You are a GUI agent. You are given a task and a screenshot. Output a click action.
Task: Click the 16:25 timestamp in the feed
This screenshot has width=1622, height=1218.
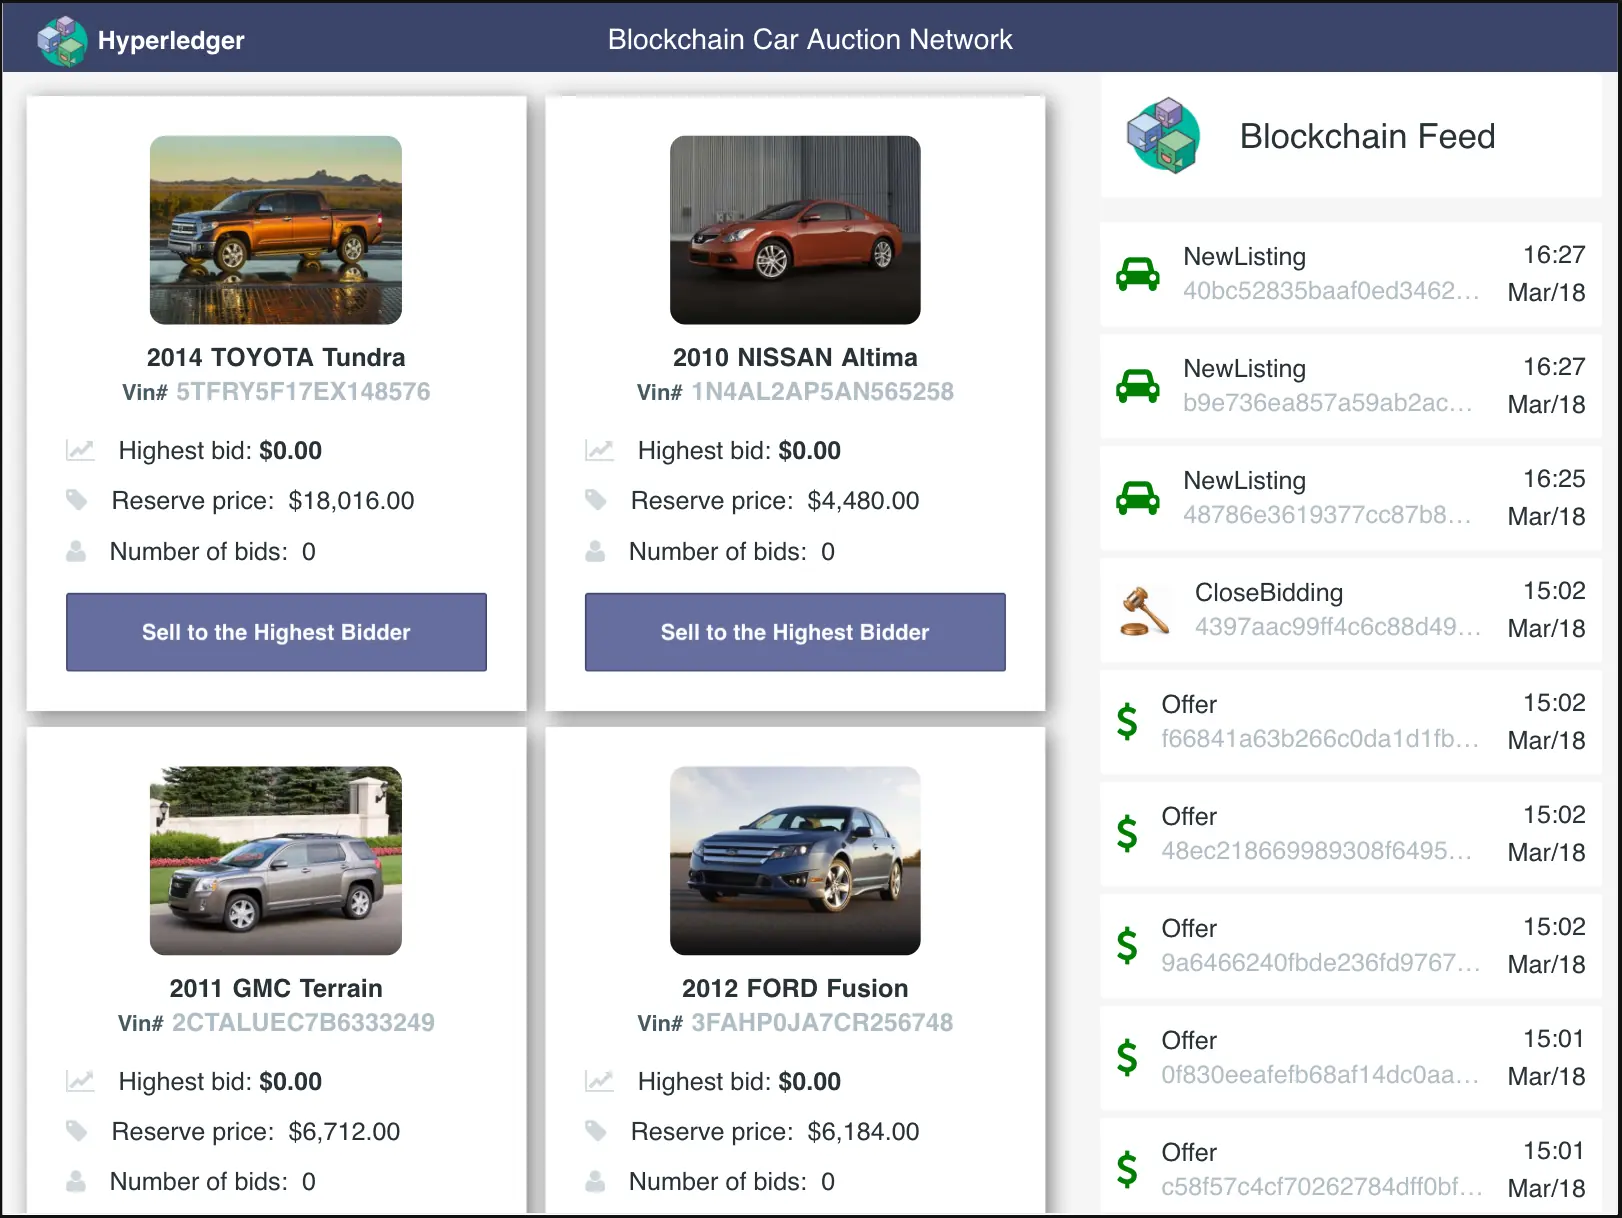coord(1554,479)
